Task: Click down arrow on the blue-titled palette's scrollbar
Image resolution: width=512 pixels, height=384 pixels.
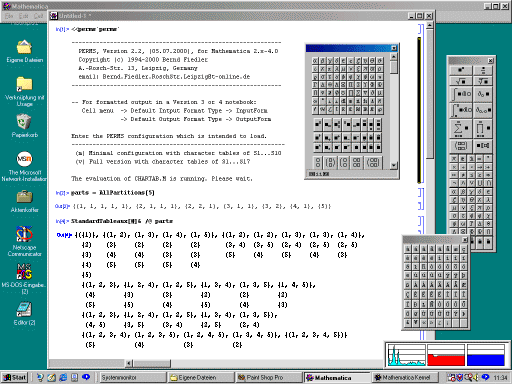Action: click(x=394, y=165)
